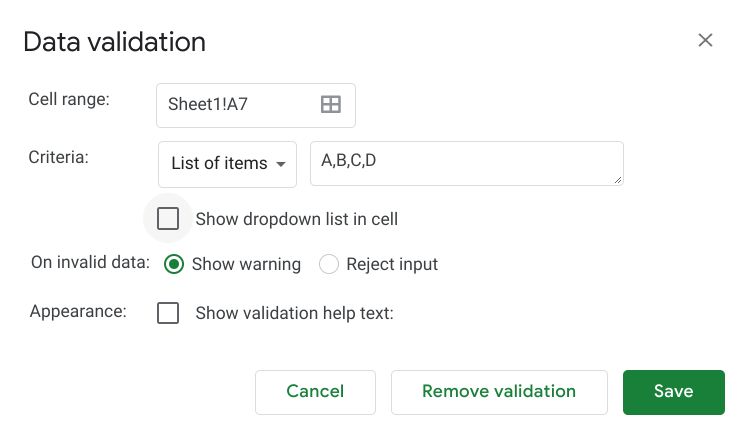Click the Data validation dialog title
Viewport: 746px width, 443px height.
pyautogui.click(x=114, y=42)
